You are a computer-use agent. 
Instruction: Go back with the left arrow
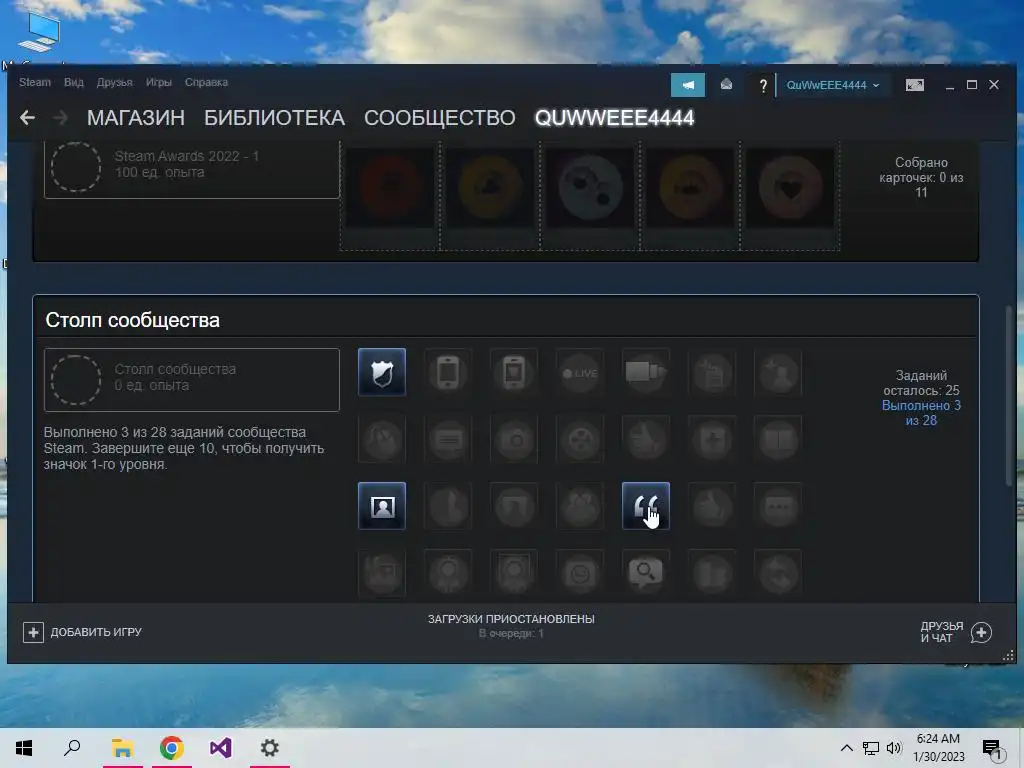(27, 118)
